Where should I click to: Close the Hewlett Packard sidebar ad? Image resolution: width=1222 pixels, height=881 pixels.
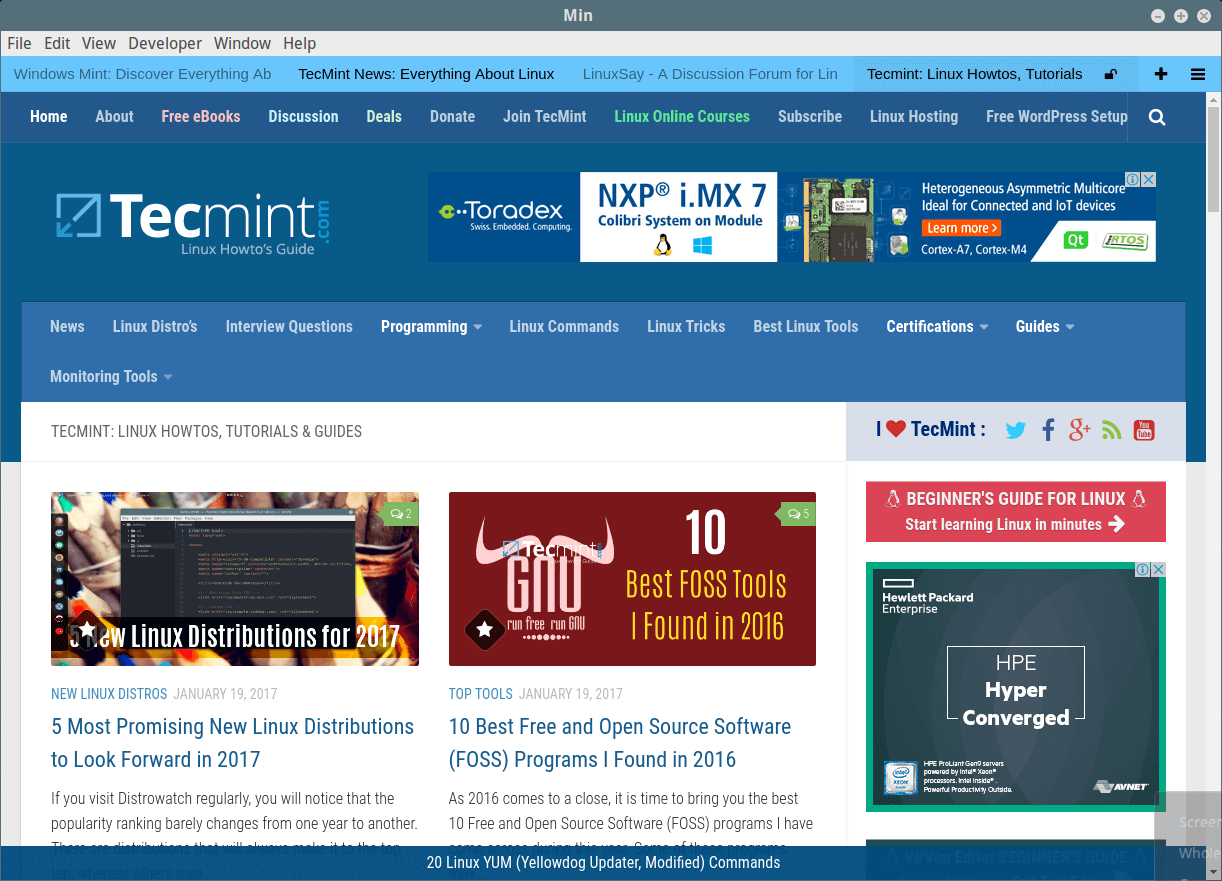click(x=1158, y=569)
